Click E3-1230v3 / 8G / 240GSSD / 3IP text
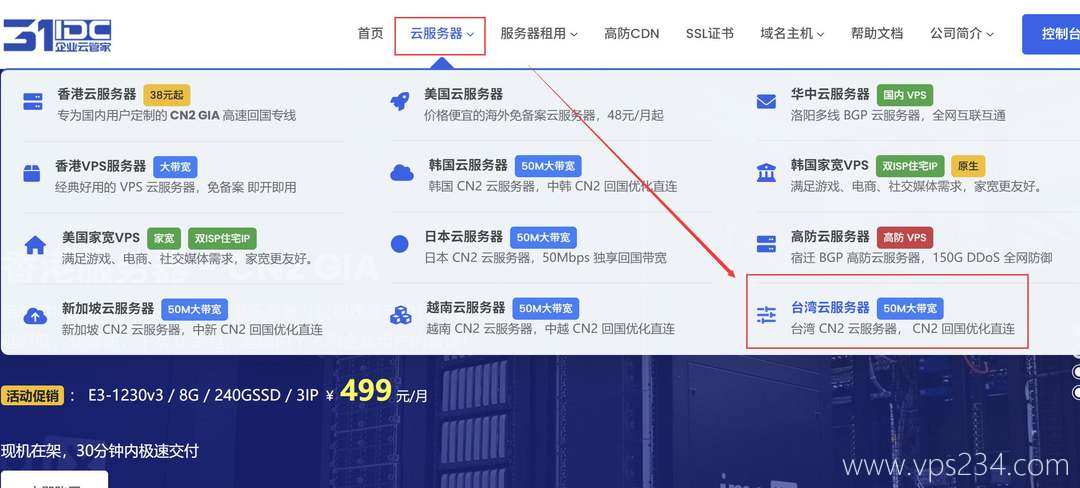Viewport: 1080px width, 488px height. [203, 396]
